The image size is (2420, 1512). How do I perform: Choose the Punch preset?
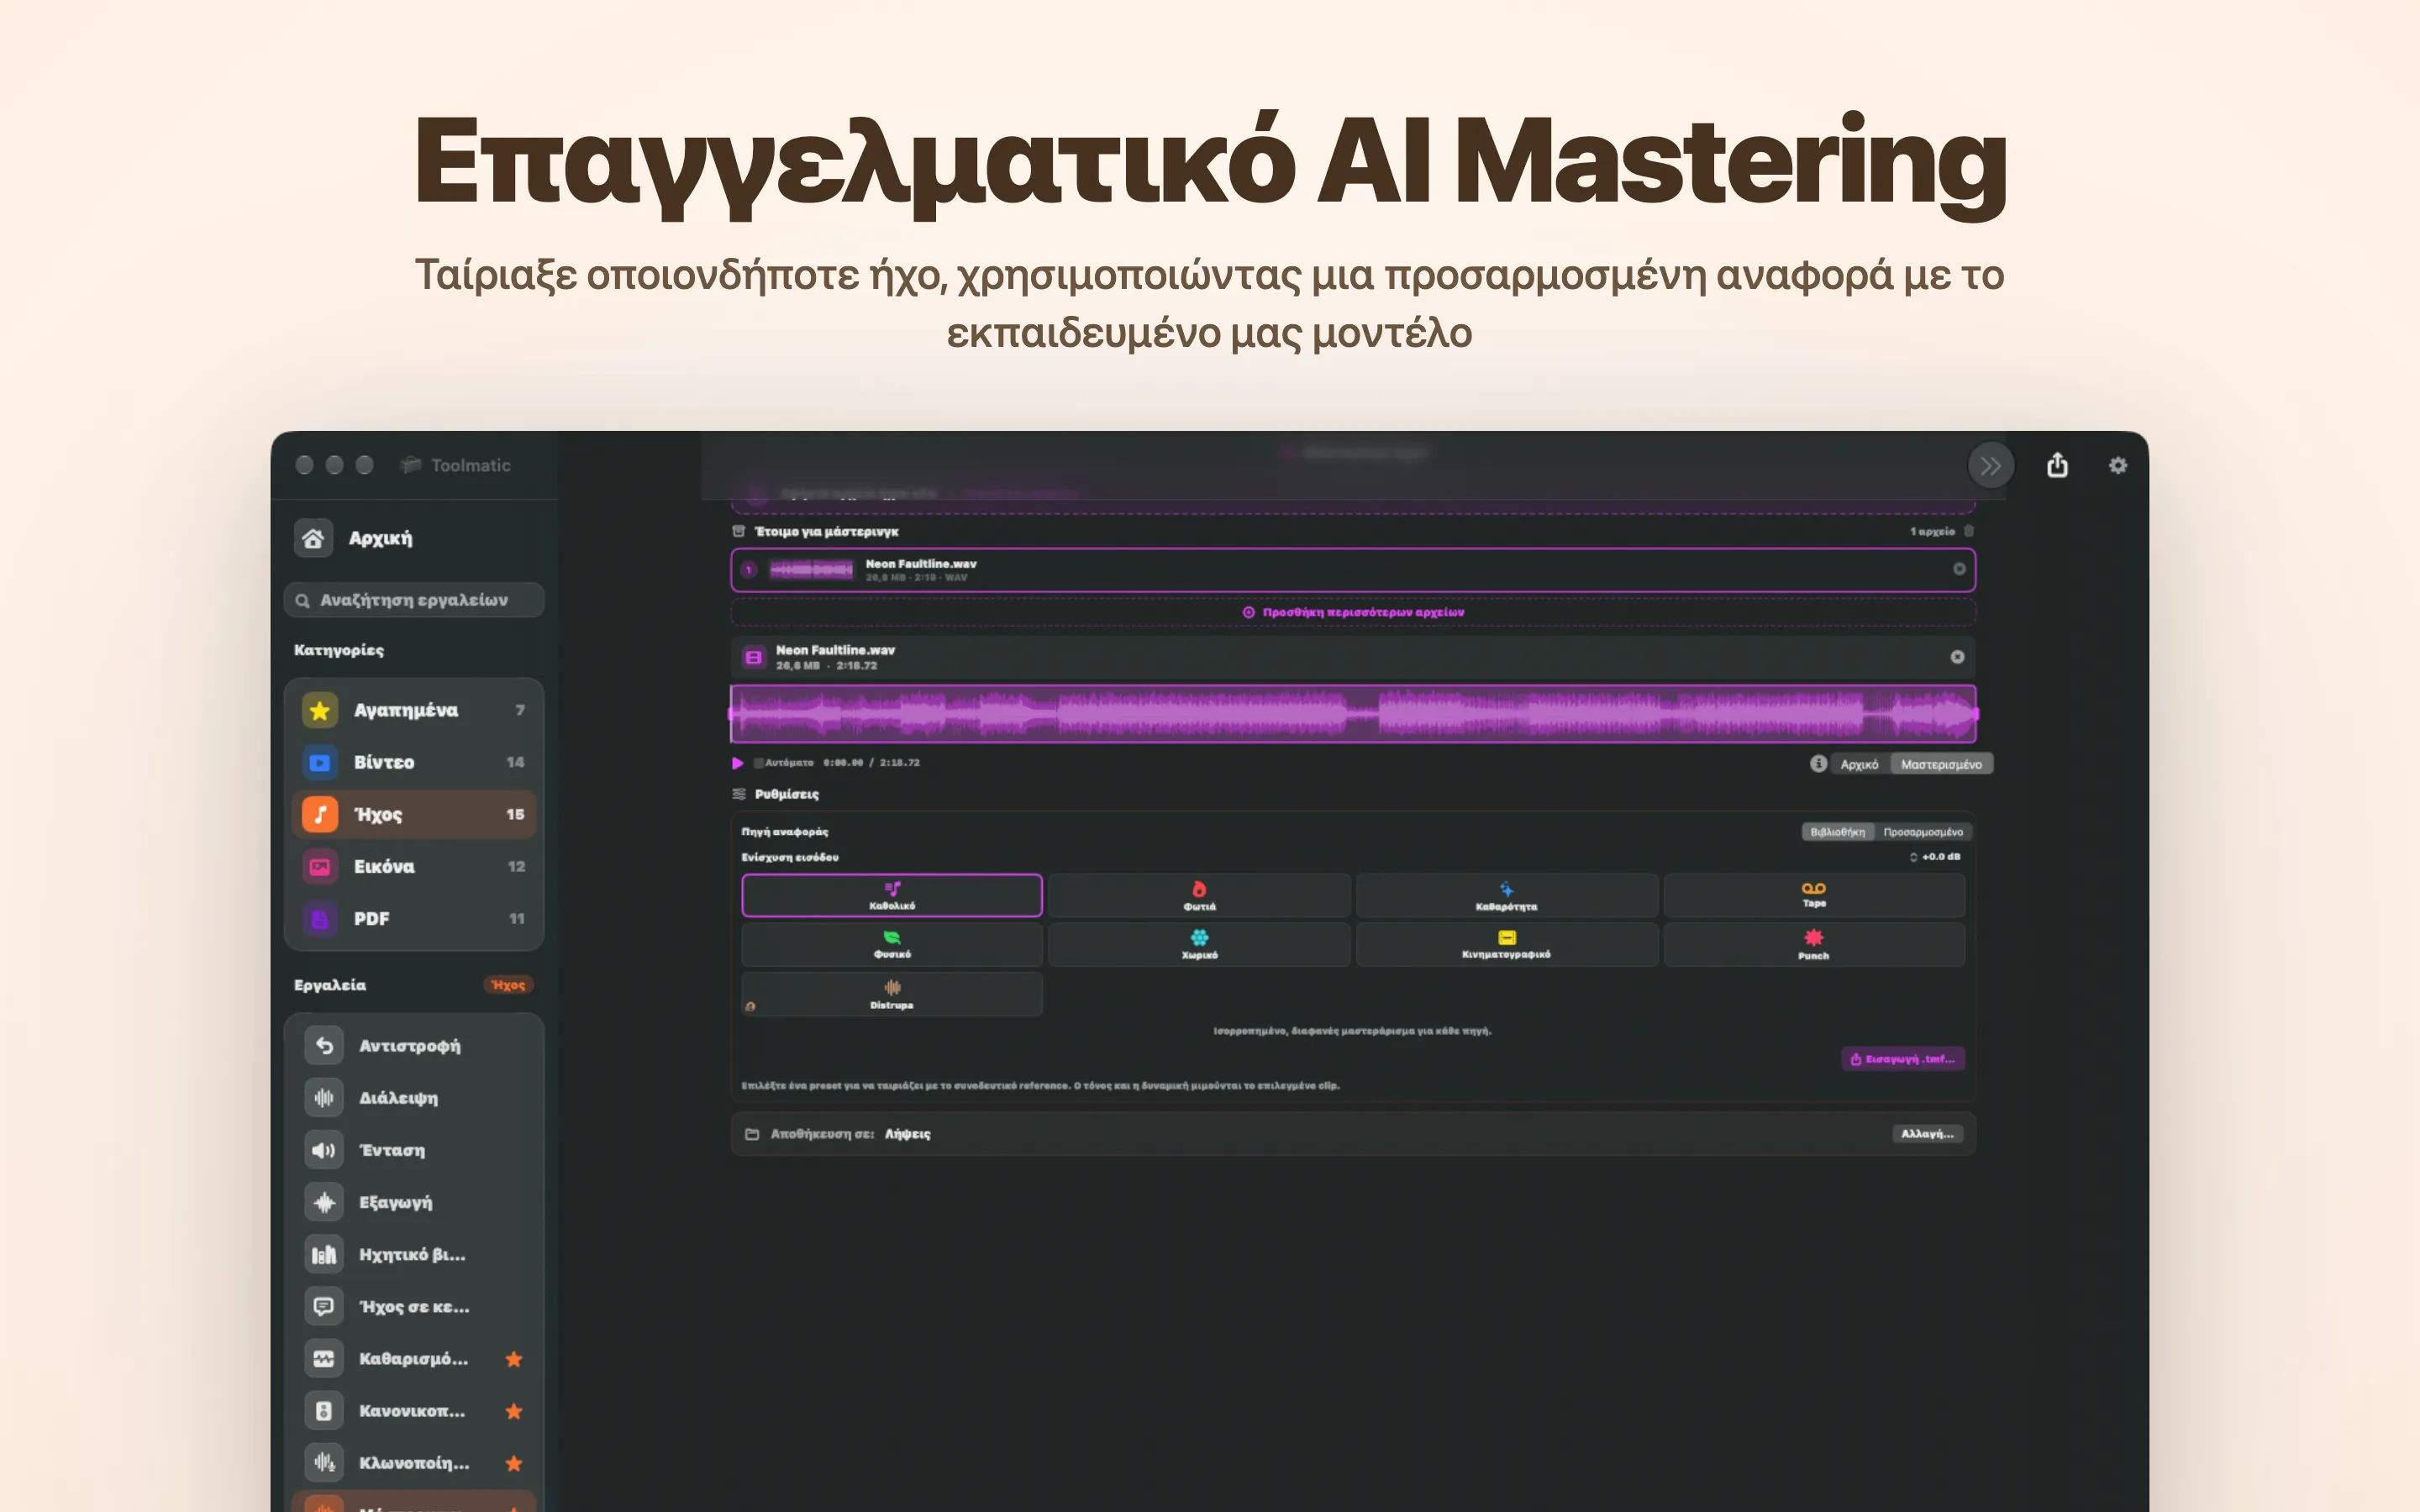coord(1813,944)
